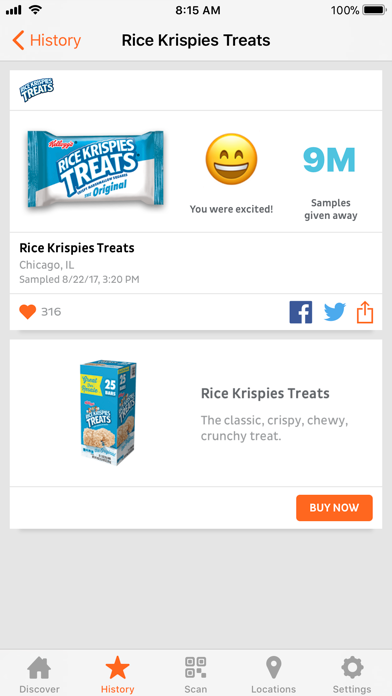This screenshot has width=392, height=696.
Task: Select the History star tab
Action: (x=117, y=675)
